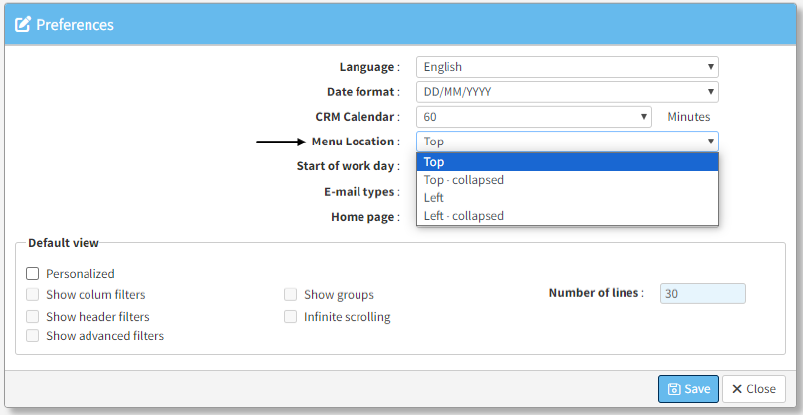Collapse the Menu Location dropdown
Viewport: 803px width, 415px height.
(x=566, y=142)
